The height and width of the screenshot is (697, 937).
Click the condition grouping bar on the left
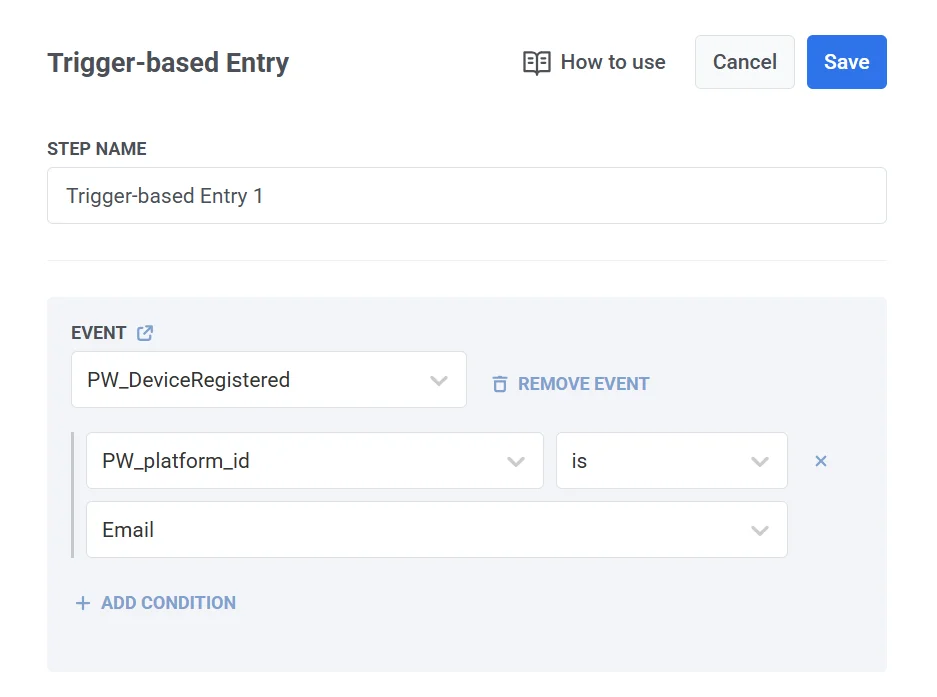point(73,495)
